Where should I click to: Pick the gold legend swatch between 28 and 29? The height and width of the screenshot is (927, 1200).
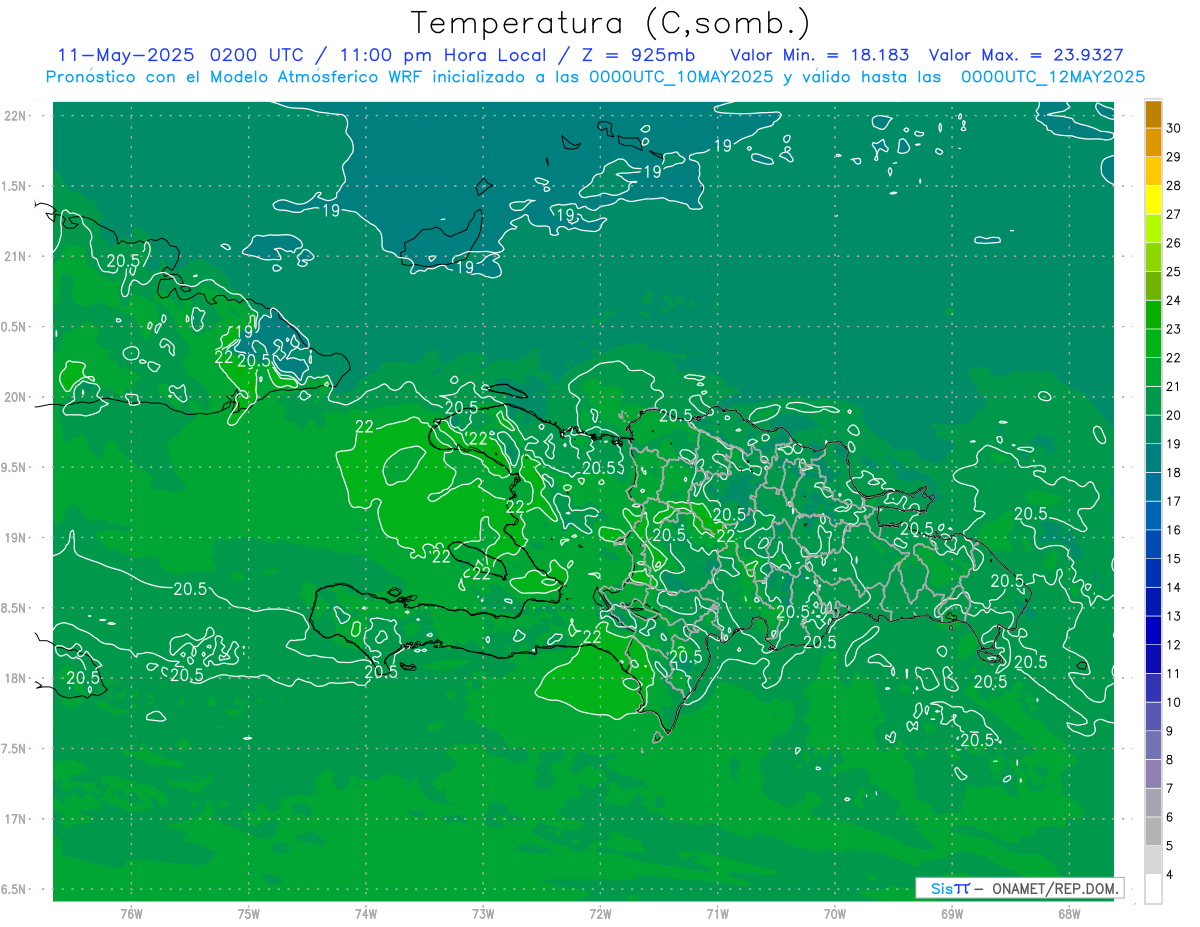pos(1153,171)
